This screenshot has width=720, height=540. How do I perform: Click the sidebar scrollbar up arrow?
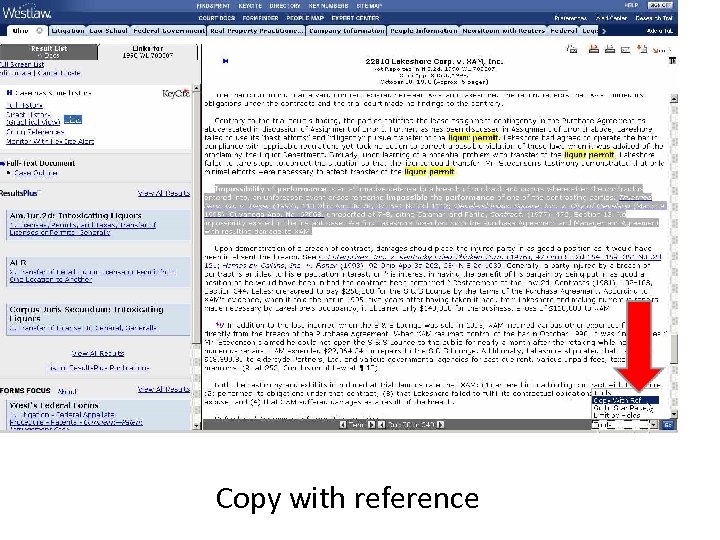pos(197,88)
